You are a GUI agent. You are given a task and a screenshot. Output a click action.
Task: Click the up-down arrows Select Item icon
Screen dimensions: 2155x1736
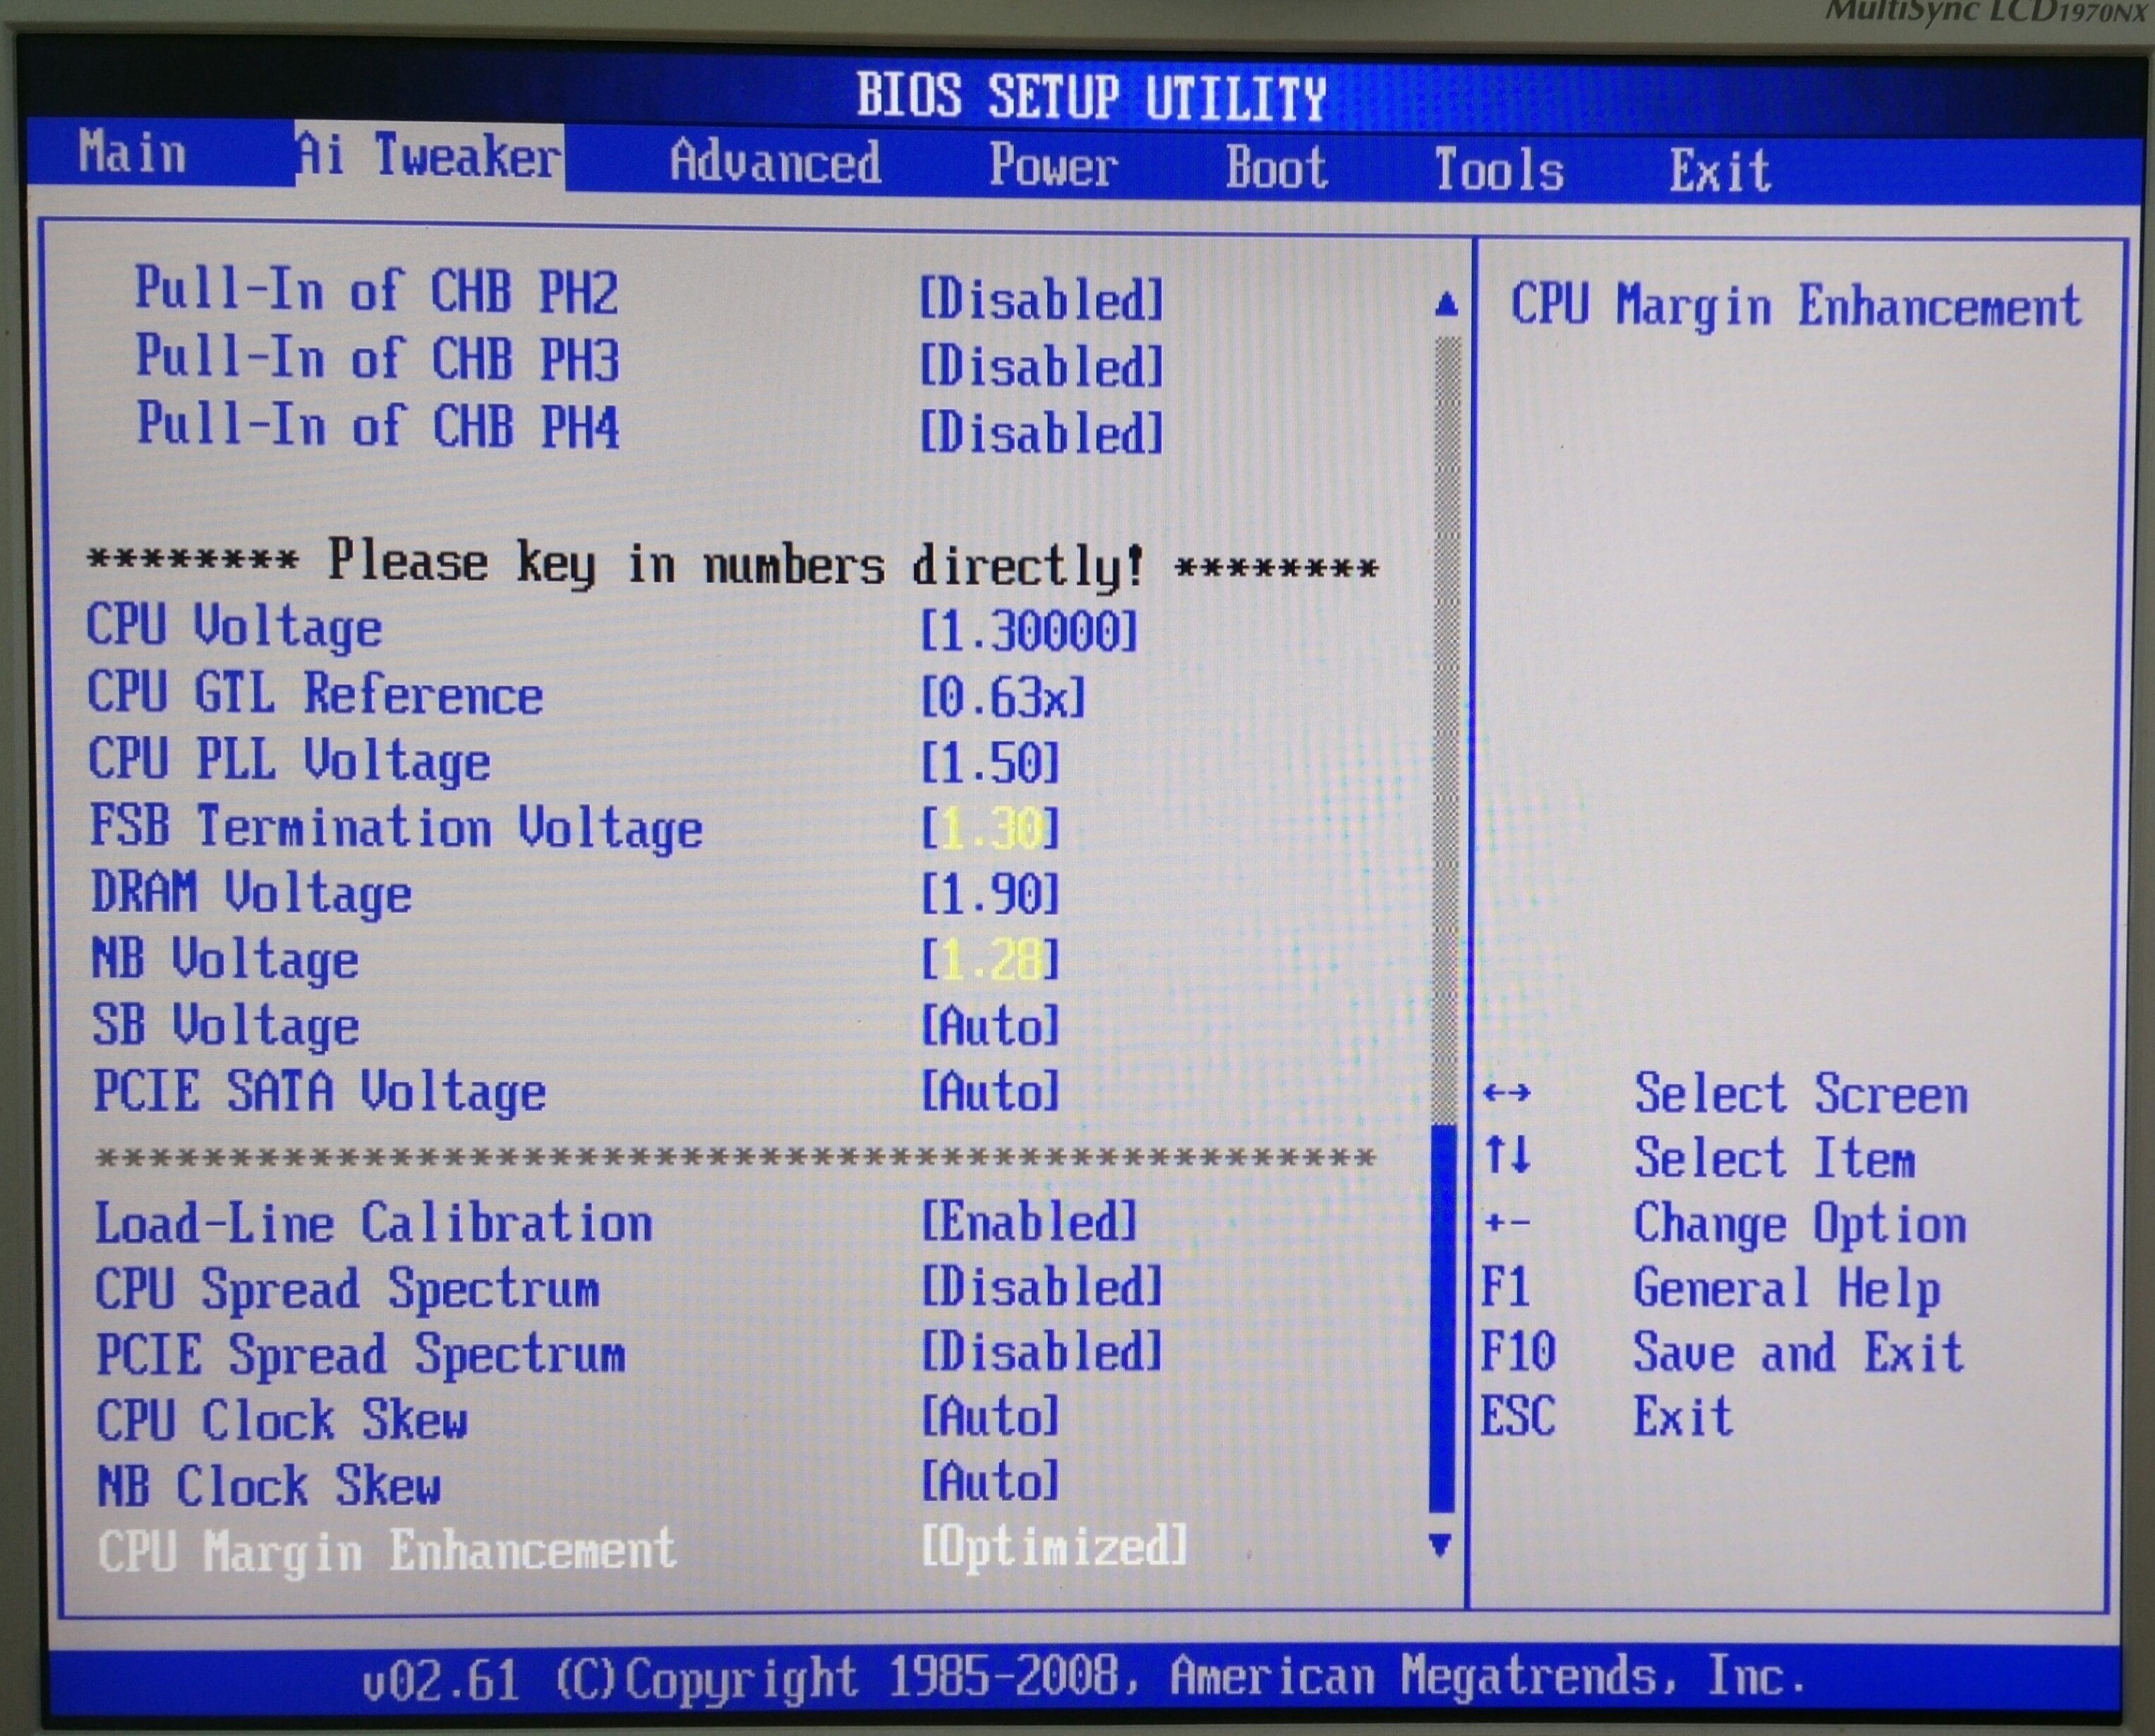pos(1507,1155)
